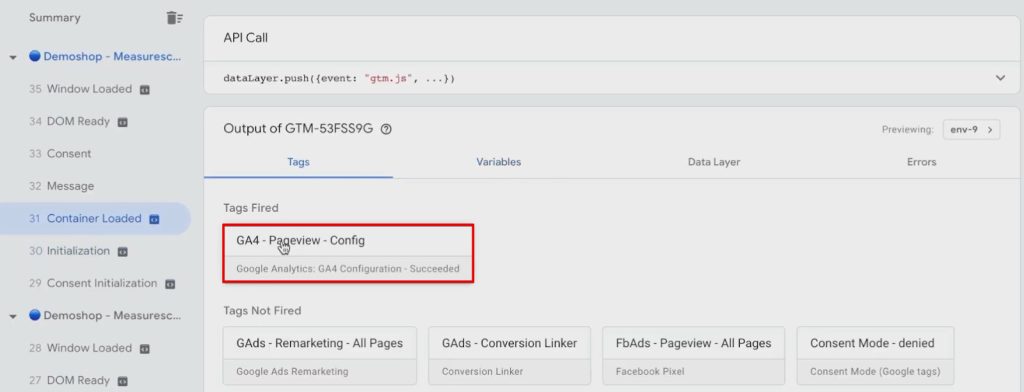Screen dimensions: 1024x392
Task: Switch to the Variables tab
Action: pos(498,162)
